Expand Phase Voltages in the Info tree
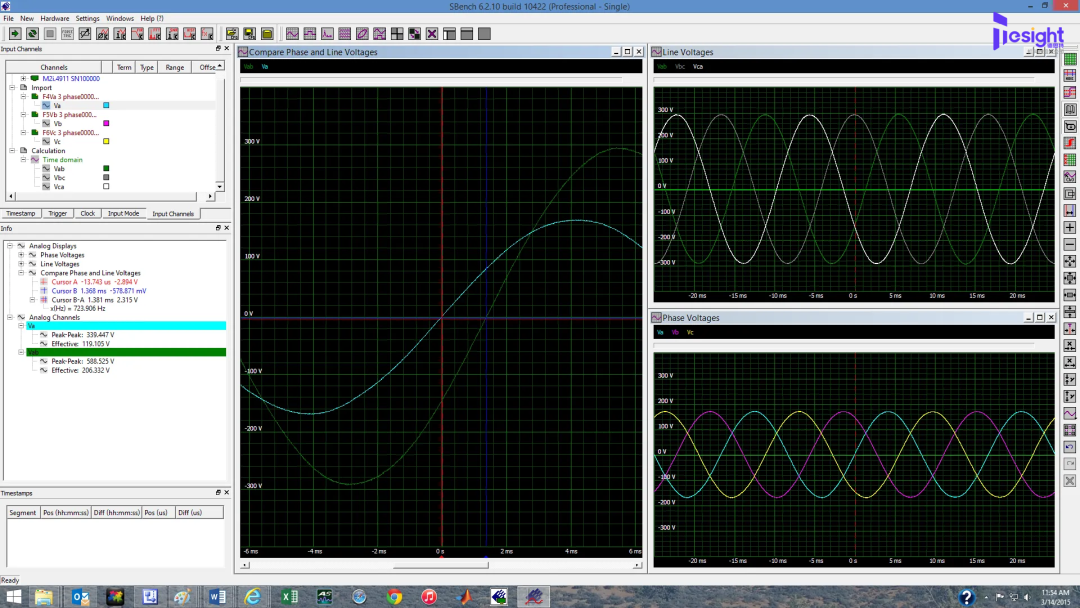The width and height of the screenshot is (1080, 608). pyautogui.click(x=21, y=255)
